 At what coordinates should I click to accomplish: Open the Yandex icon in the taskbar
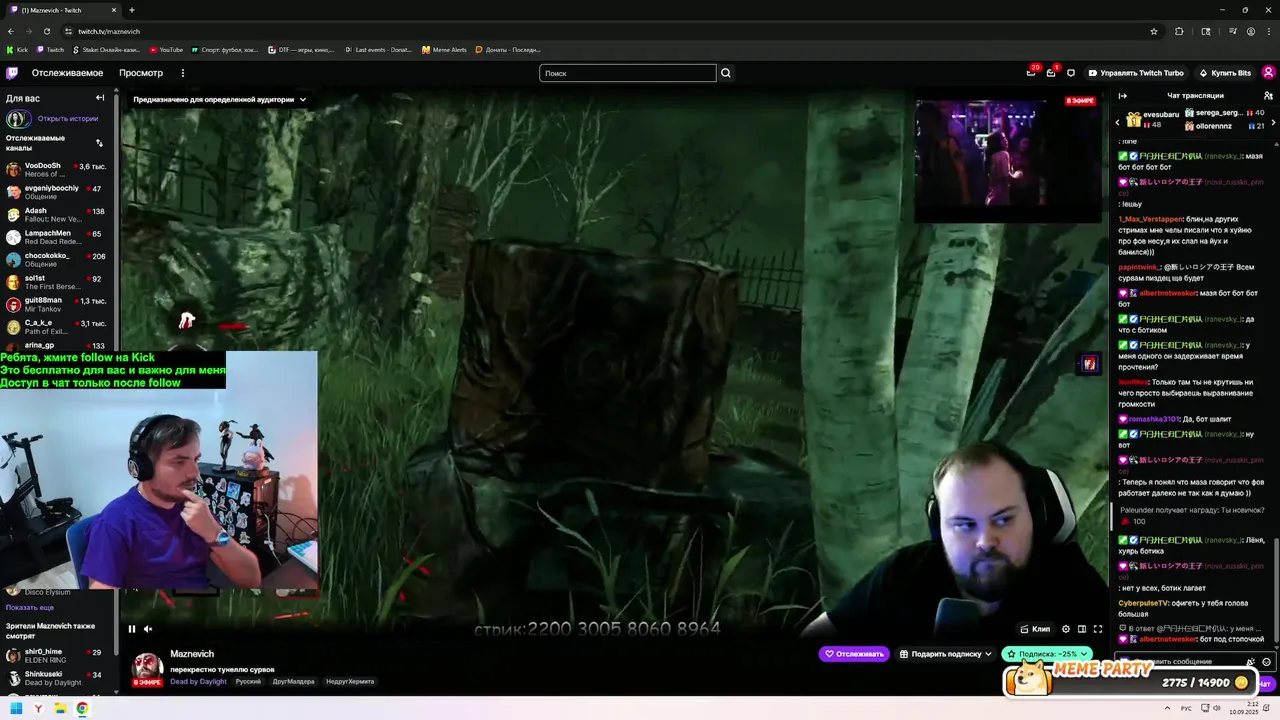pyautogui.click(x=38, y=708)
